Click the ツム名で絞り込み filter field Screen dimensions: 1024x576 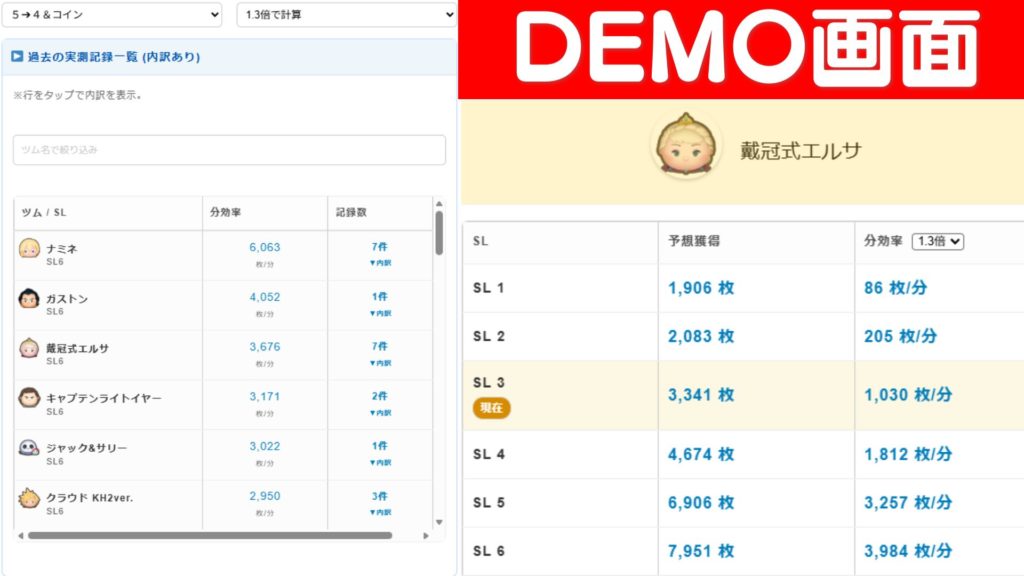229,150
